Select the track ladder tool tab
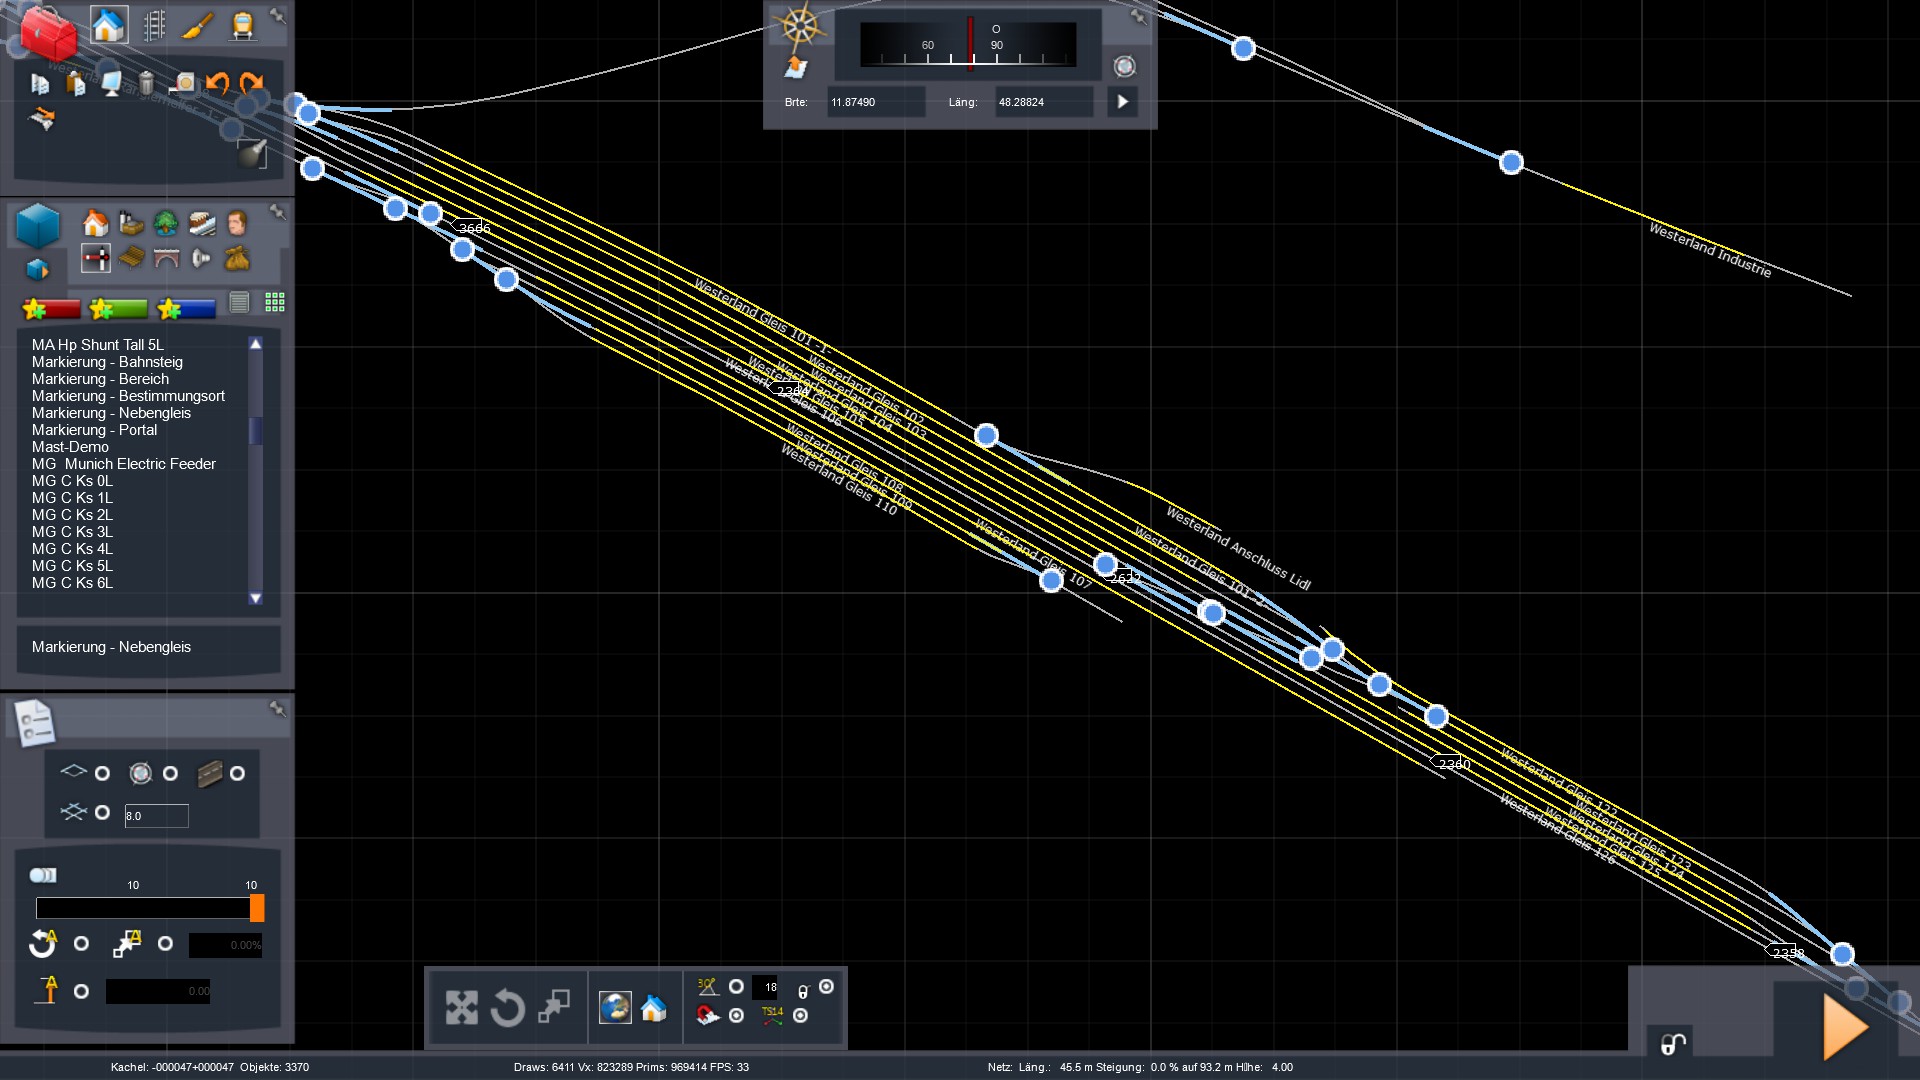Image resolution: width=1920 pixels, height=1080 pixels. (x=154, y=25)
